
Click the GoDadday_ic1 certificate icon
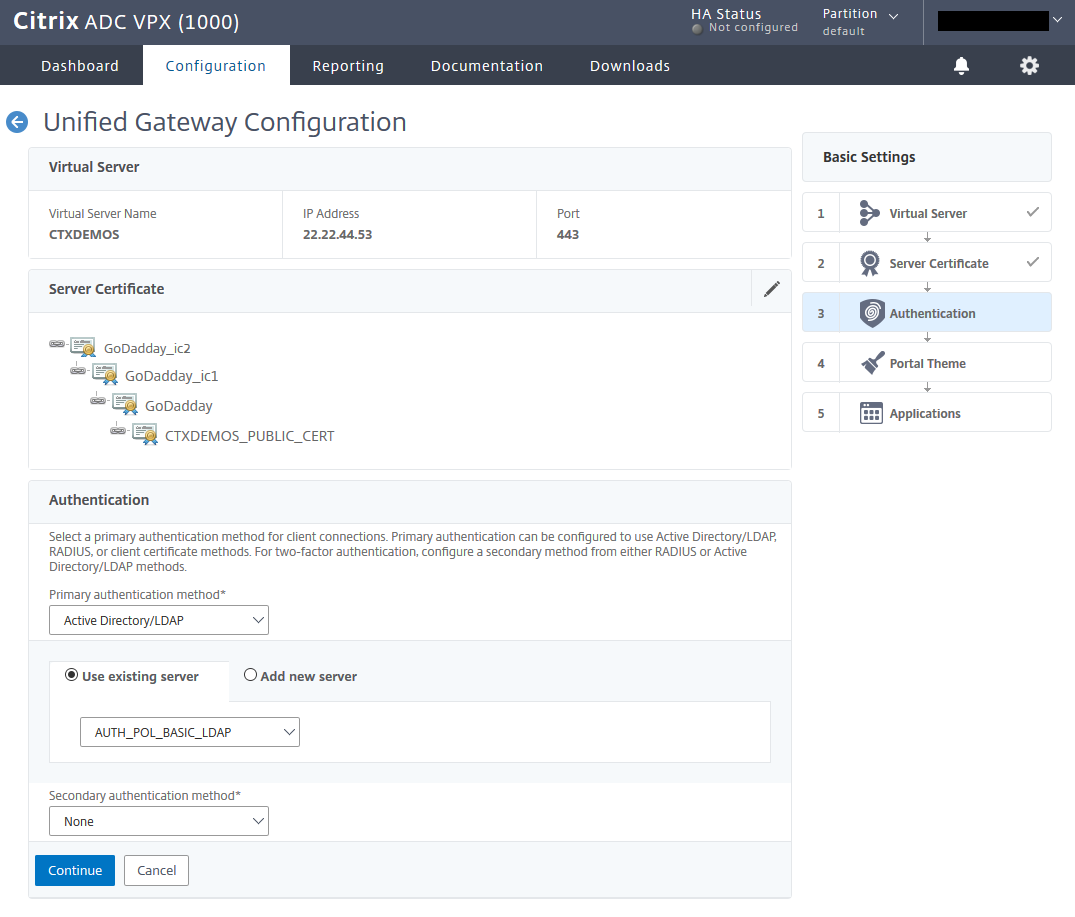click(104, 374)
